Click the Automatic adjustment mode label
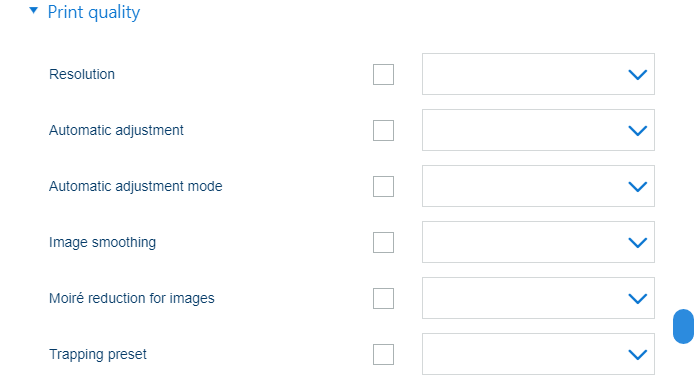 pyautogui.click(x=136, y=186)
